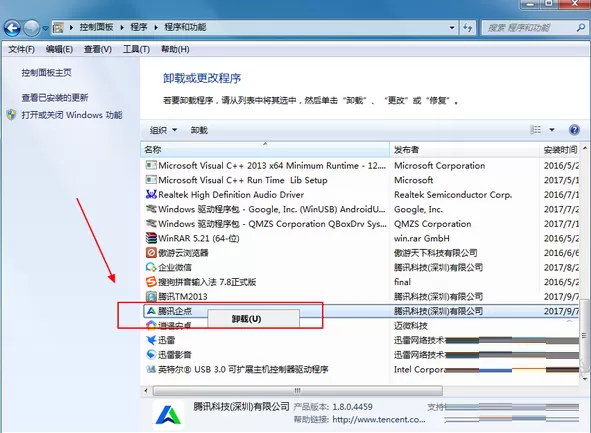Image resolution: width=591 pixels, height=433 pixels.
Task: Open the 查看(V) menu
Action: tap(98, 49)
